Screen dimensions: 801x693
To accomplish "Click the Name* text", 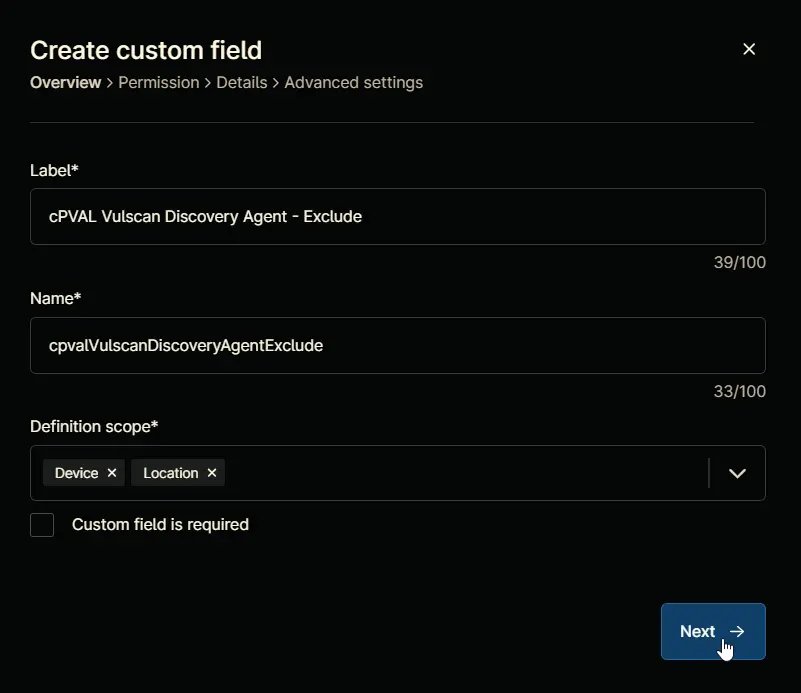I will (x=56, y=298).
